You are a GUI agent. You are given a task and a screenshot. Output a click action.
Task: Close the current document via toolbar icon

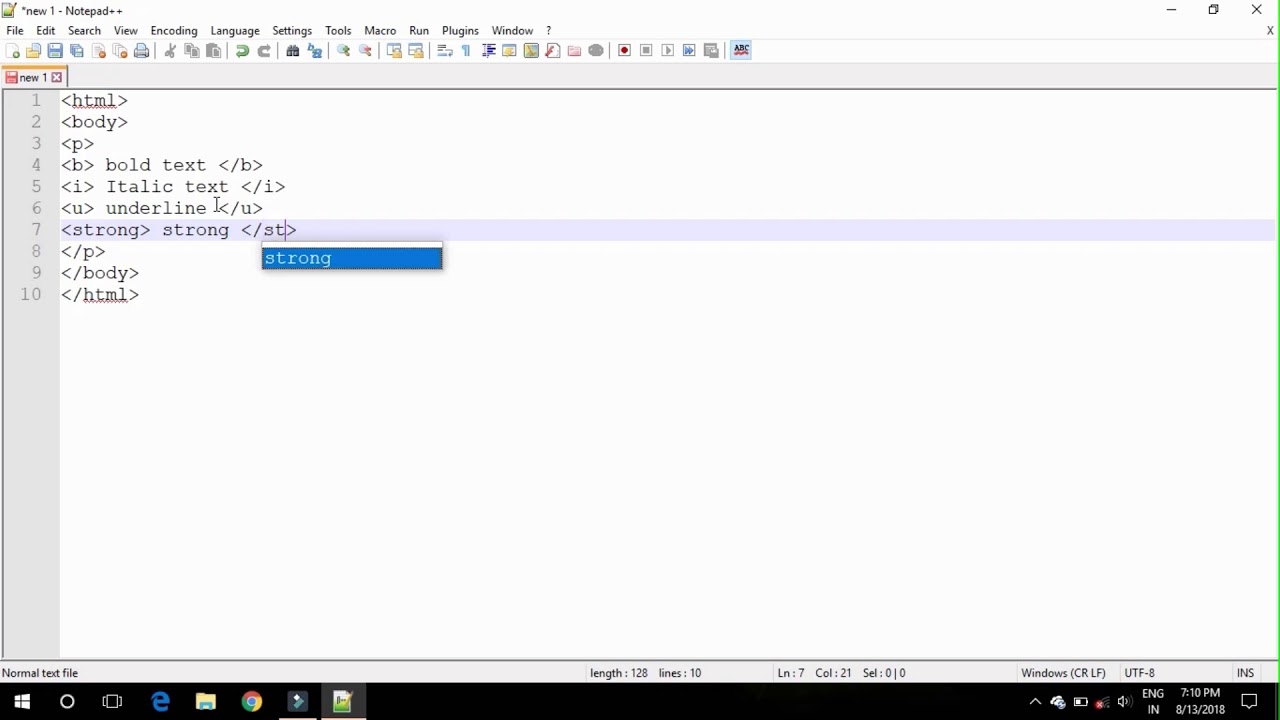[99, 51]
